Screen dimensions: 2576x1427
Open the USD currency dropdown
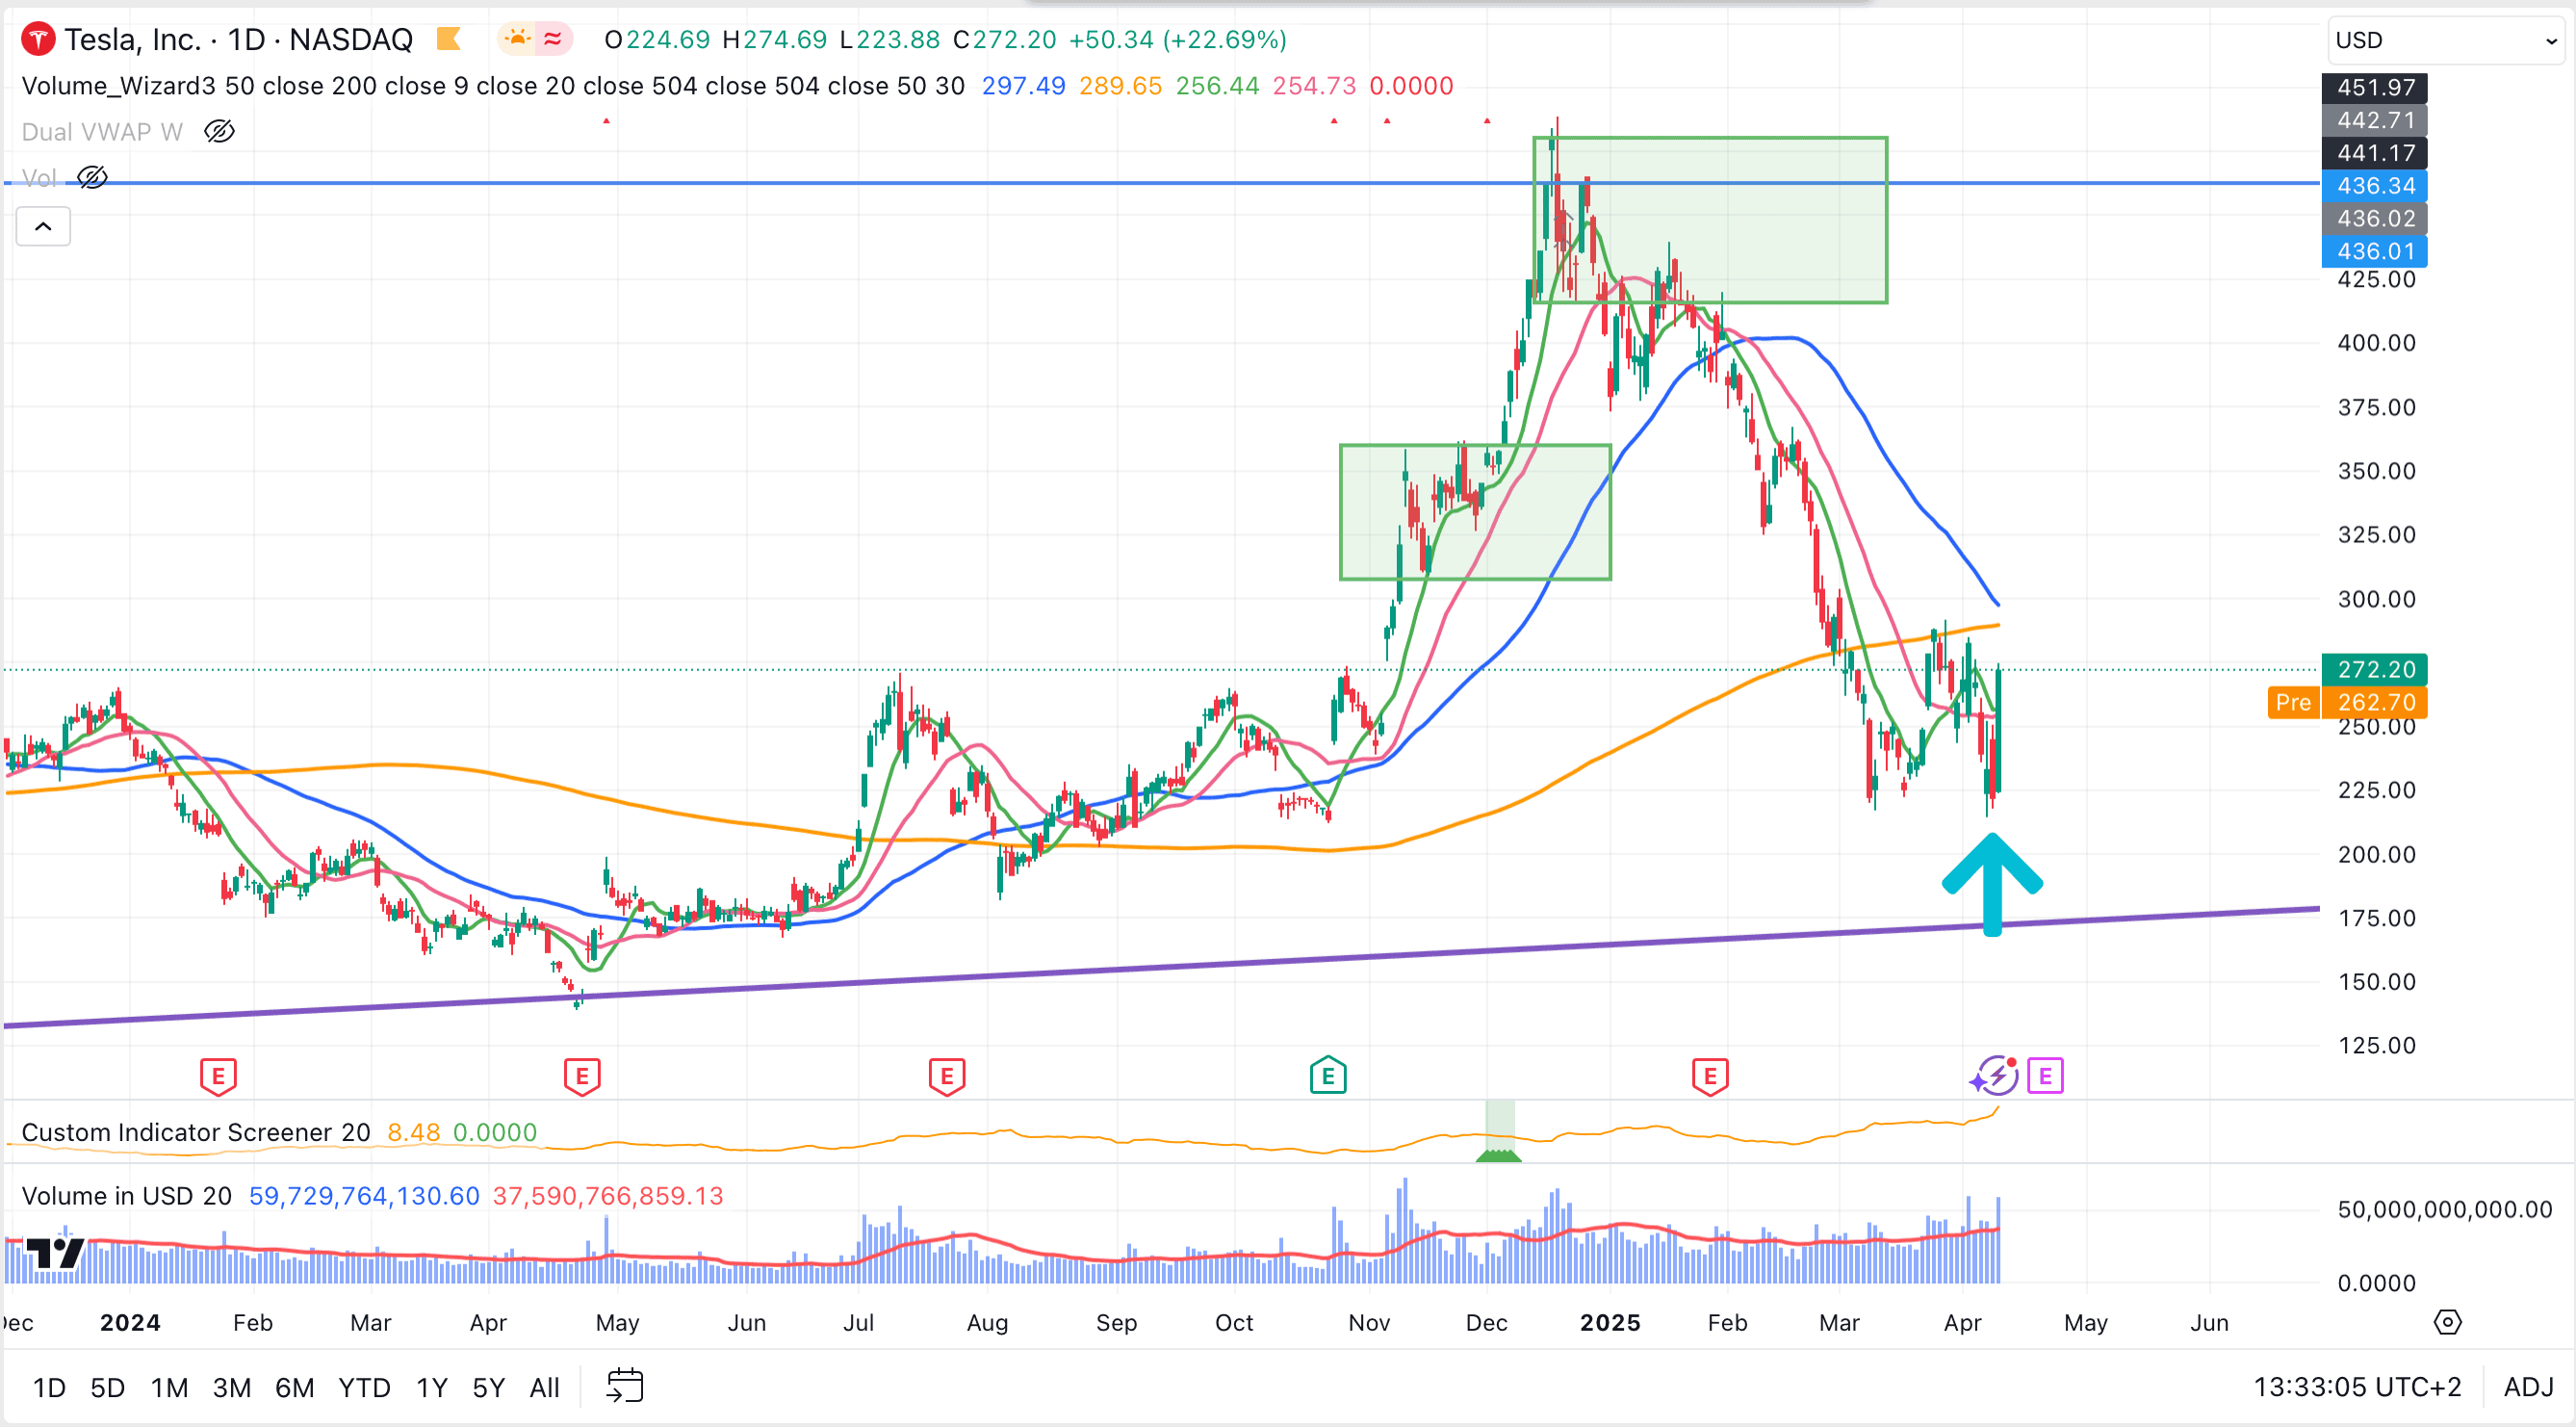pos(2447,40)
